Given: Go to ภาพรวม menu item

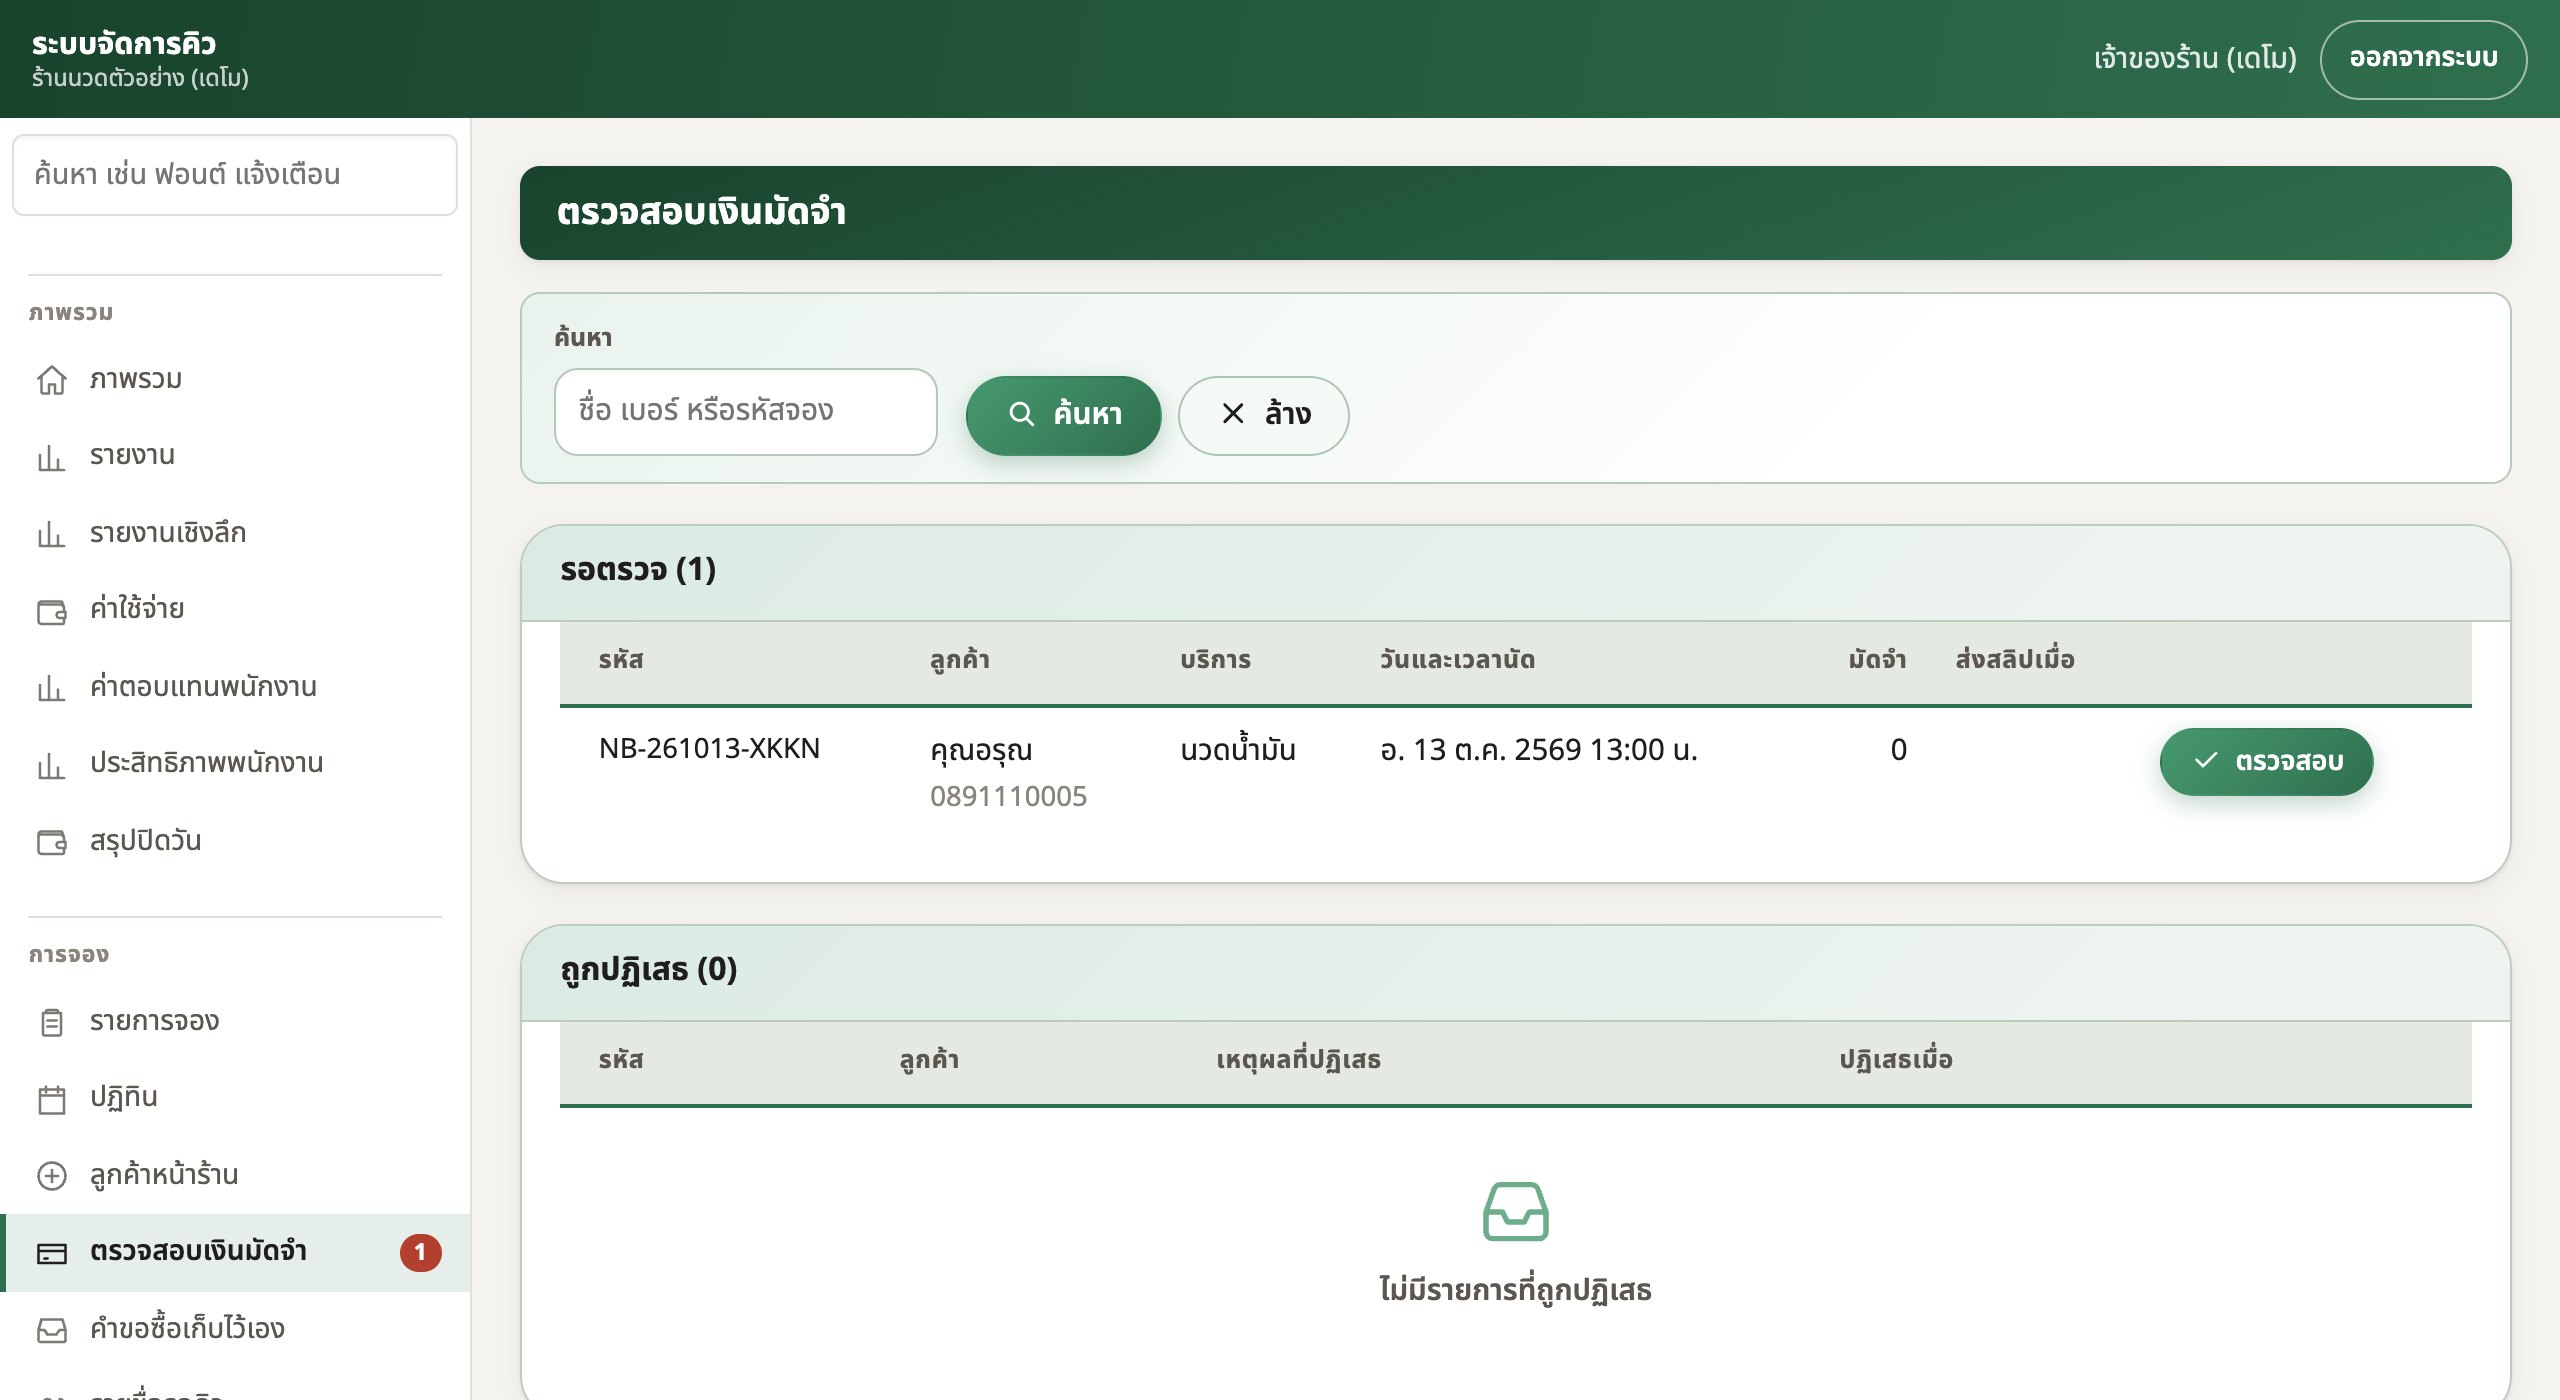Looking at the screenshot, I should pyautogui.click(x=235, y=380).
